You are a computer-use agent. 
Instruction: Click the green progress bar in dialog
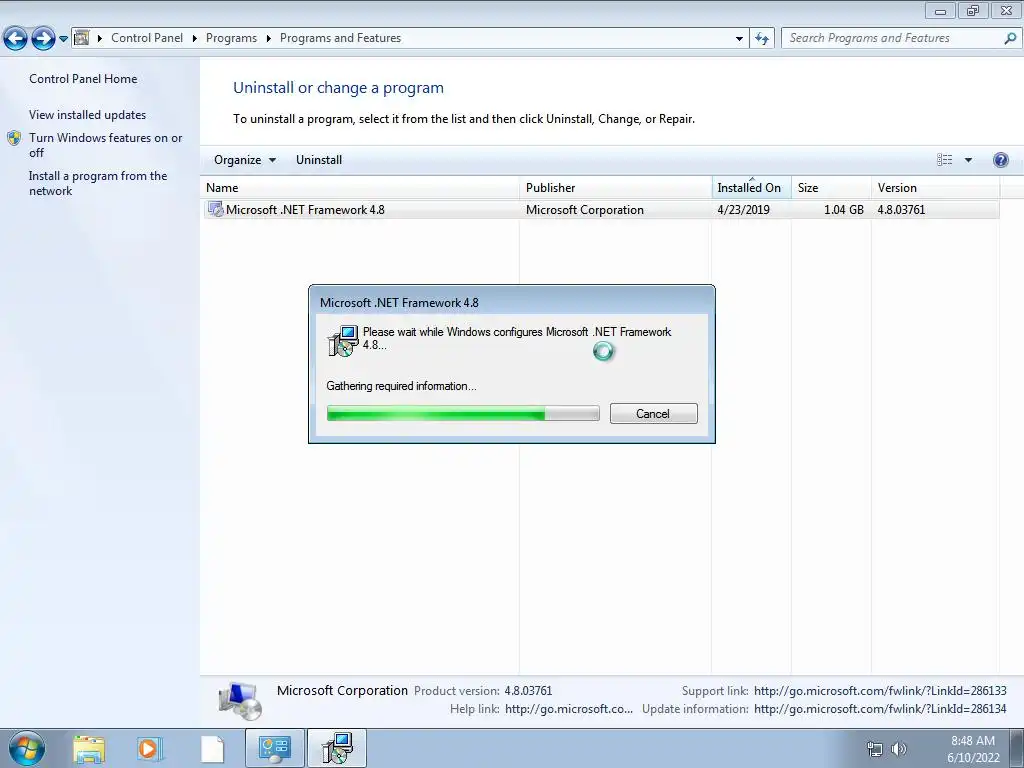pos(463,413)
